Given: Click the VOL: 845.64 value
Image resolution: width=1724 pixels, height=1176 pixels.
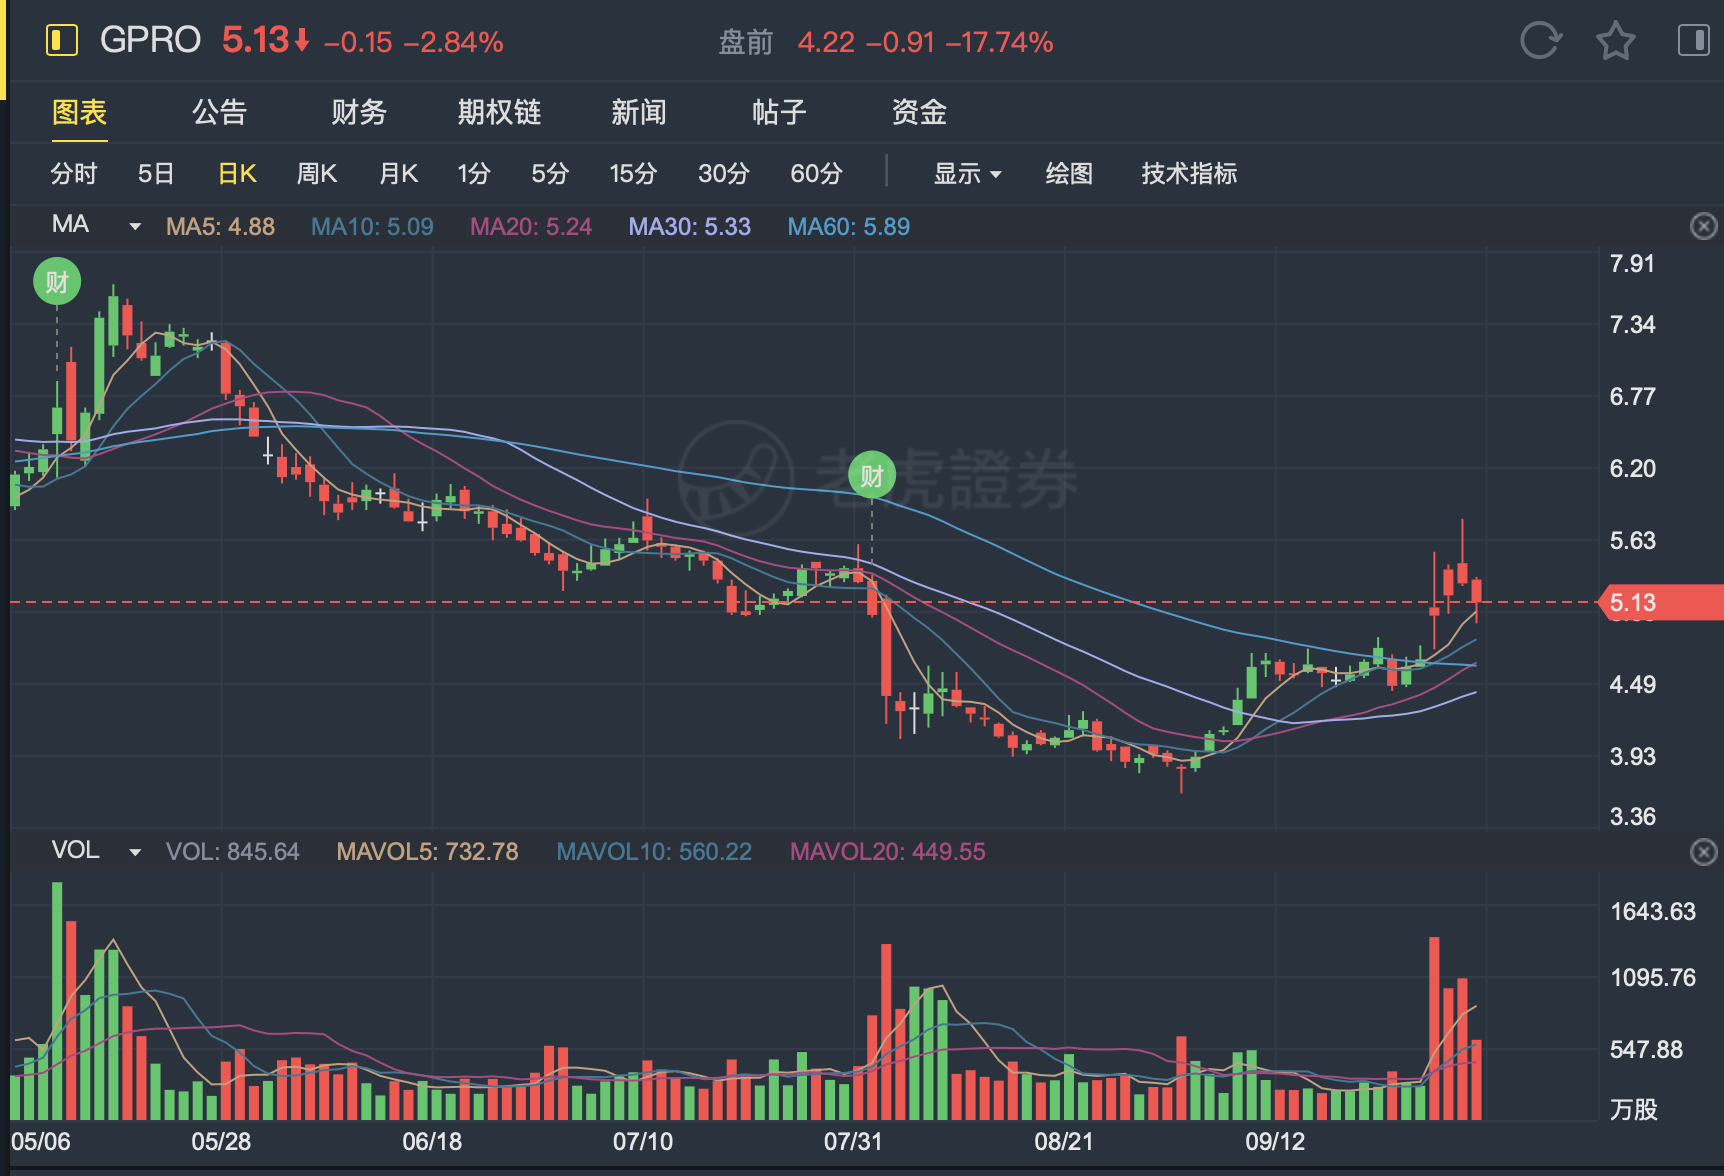Looking at the screenshot, I should [232, 852].
